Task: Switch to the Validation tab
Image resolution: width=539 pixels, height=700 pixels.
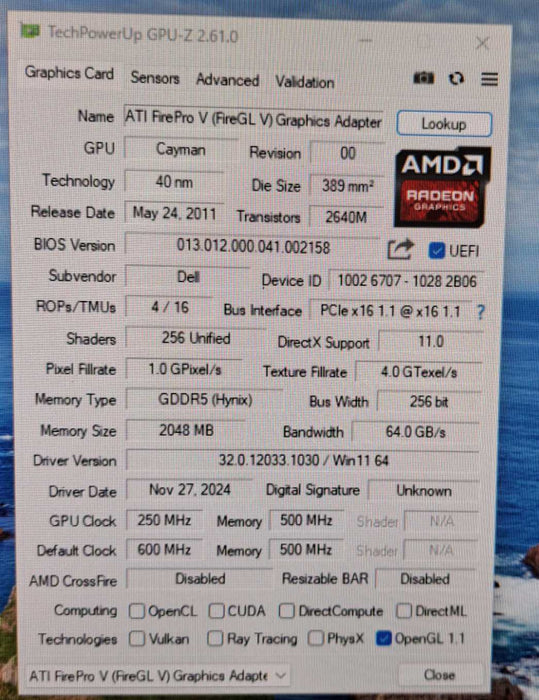Action: click(305, 82)
